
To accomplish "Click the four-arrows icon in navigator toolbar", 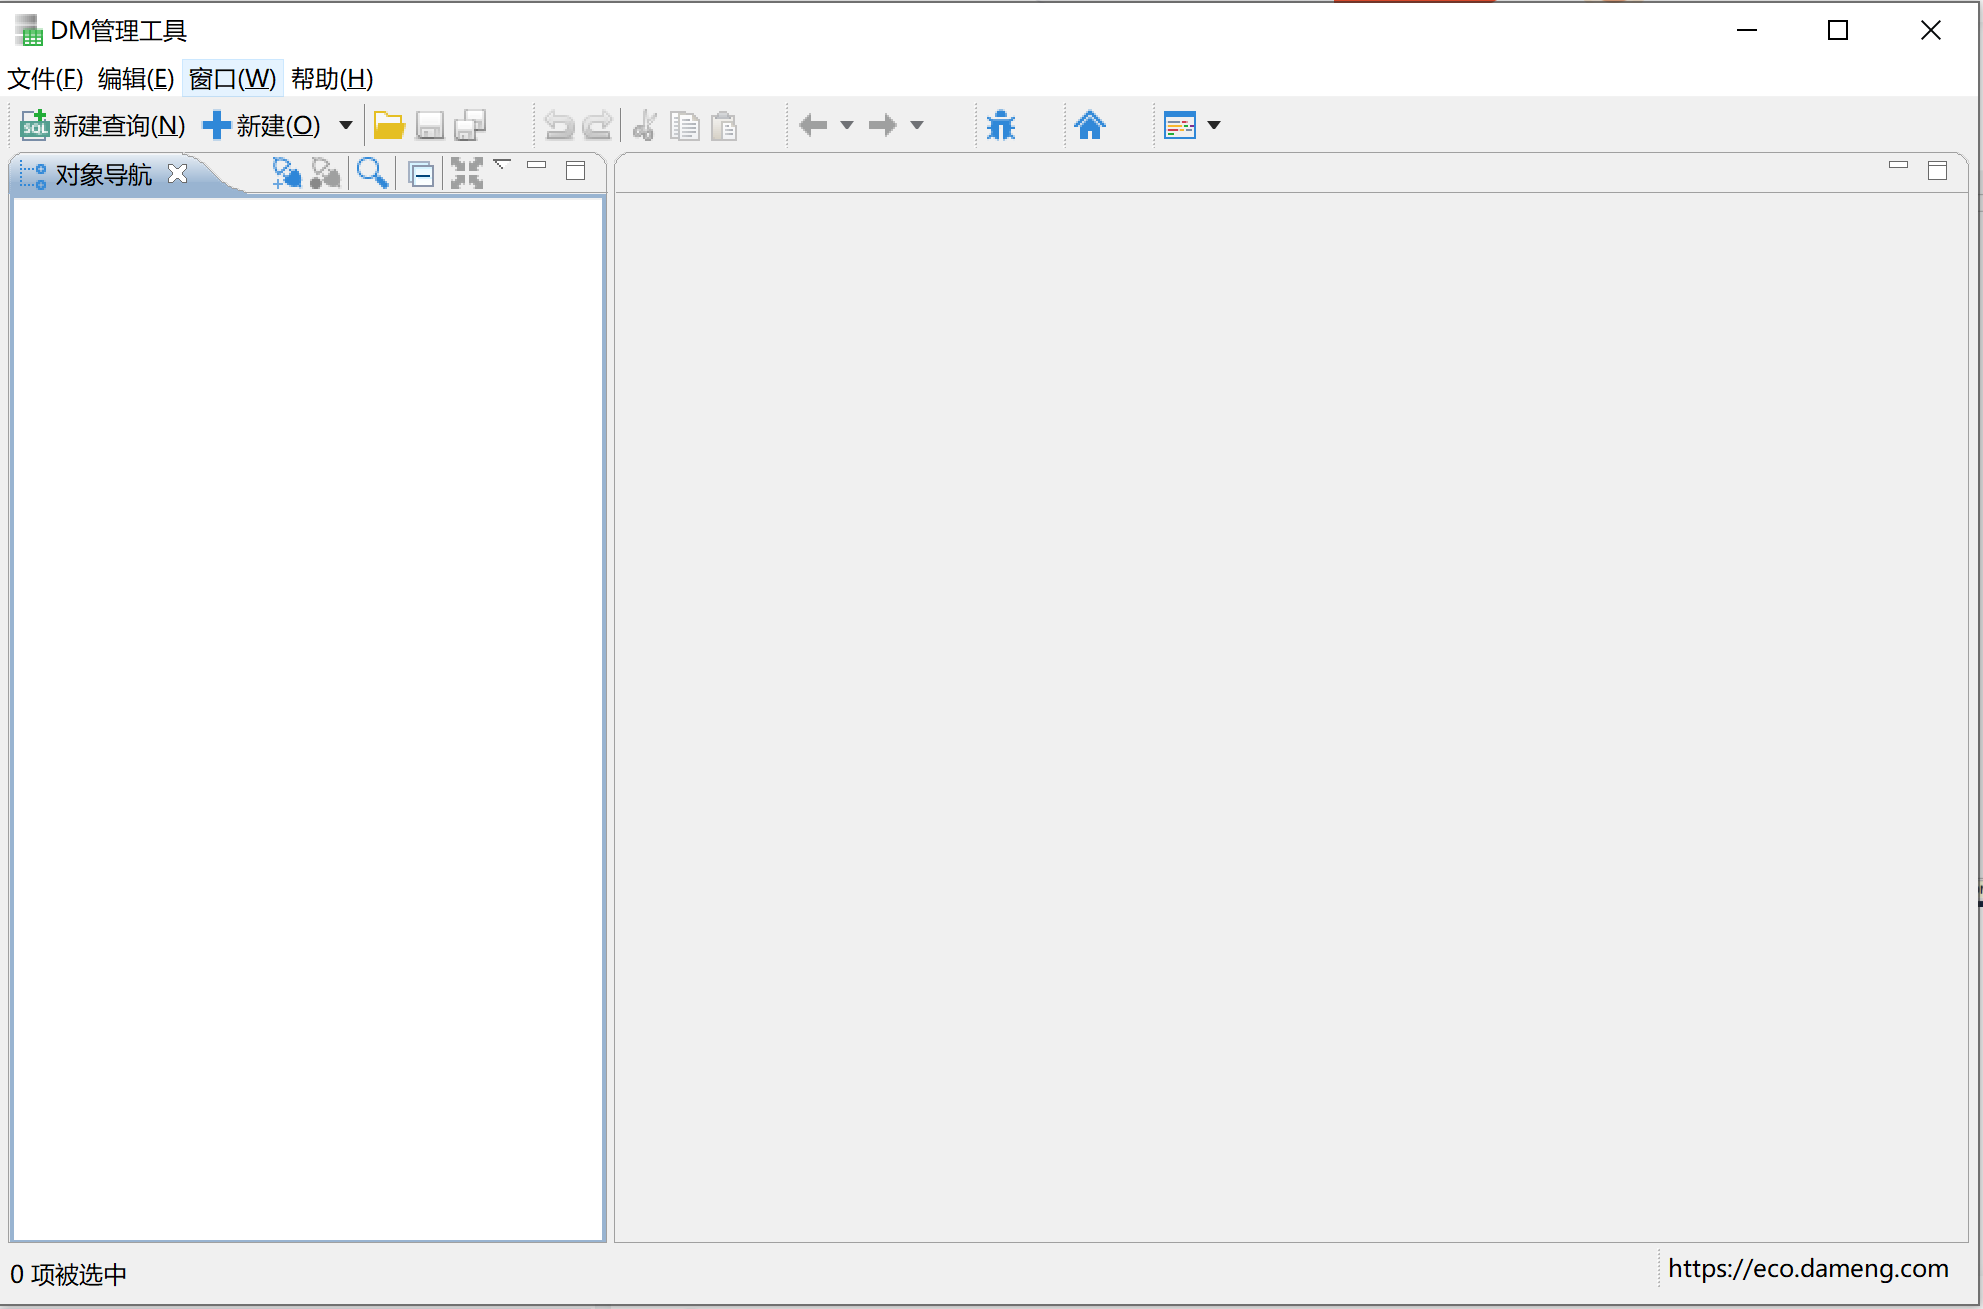I will pyautogui.click(x=466, y=174).
